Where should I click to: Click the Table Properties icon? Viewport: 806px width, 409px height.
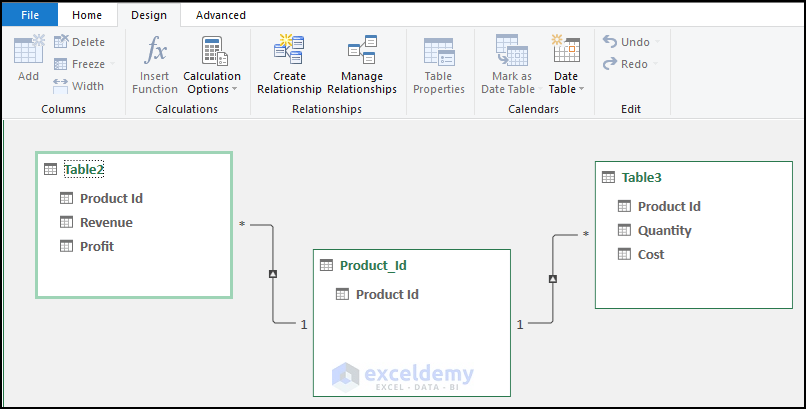[438, 51]
